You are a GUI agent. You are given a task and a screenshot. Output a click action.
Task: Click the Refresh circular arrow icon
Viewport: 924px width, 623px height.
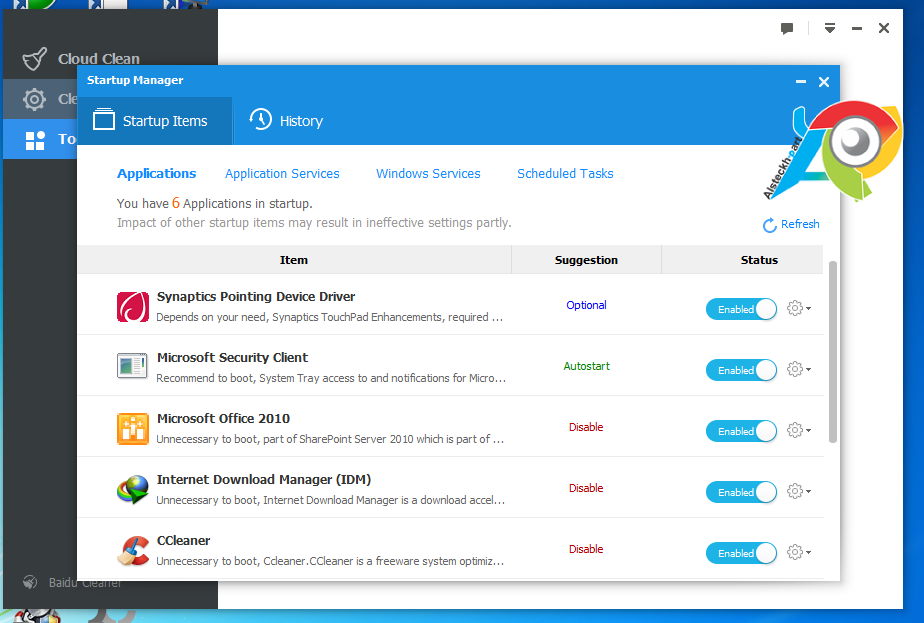point(770,225)
